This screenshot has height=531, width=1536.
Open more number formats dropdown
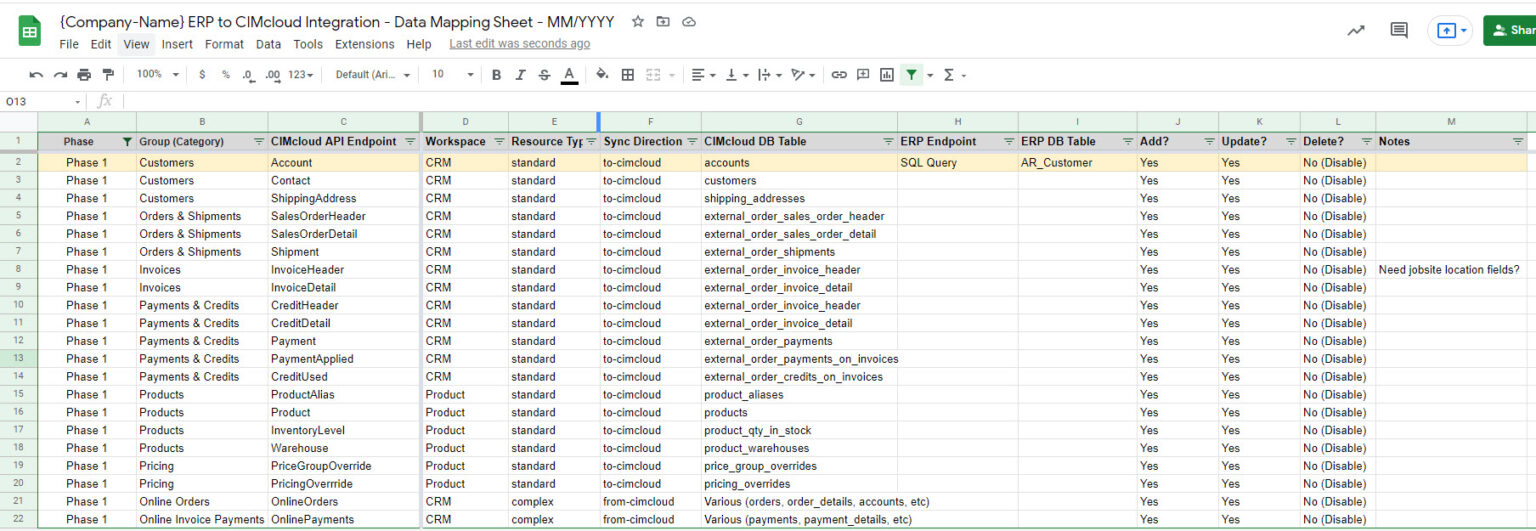point(301,75)
